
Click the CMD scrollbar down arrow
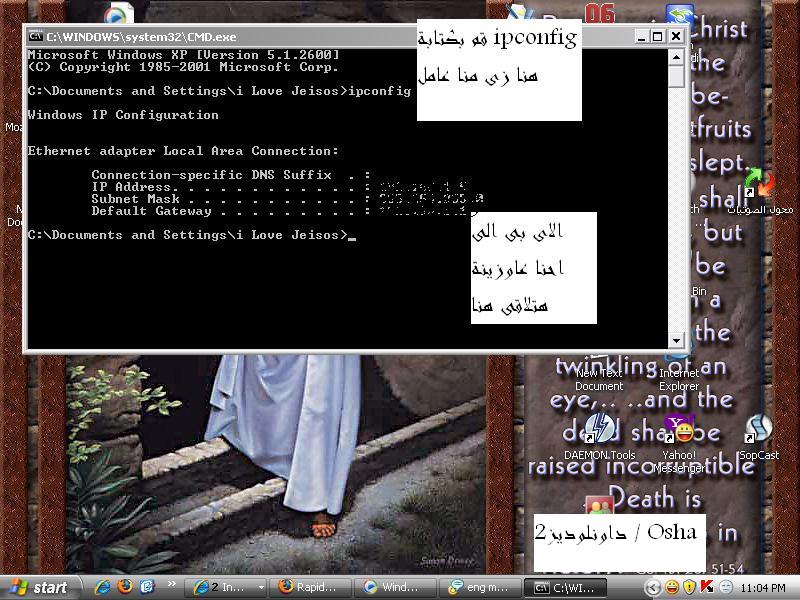(676, 340)
